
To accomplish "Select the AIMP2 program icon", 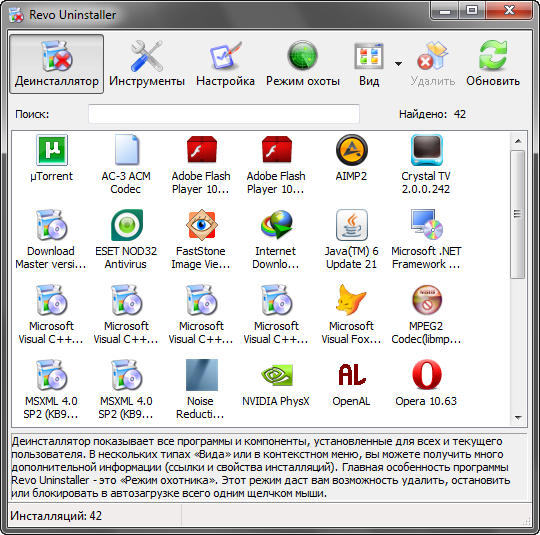I will click(352, 150).
